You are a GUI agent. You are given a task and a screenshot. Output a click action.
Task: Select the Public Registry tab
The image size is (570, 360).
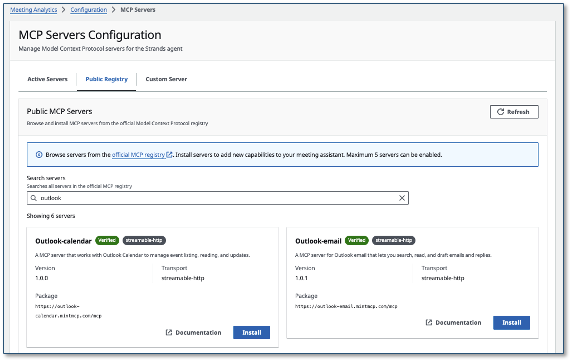tap(107, 79)
